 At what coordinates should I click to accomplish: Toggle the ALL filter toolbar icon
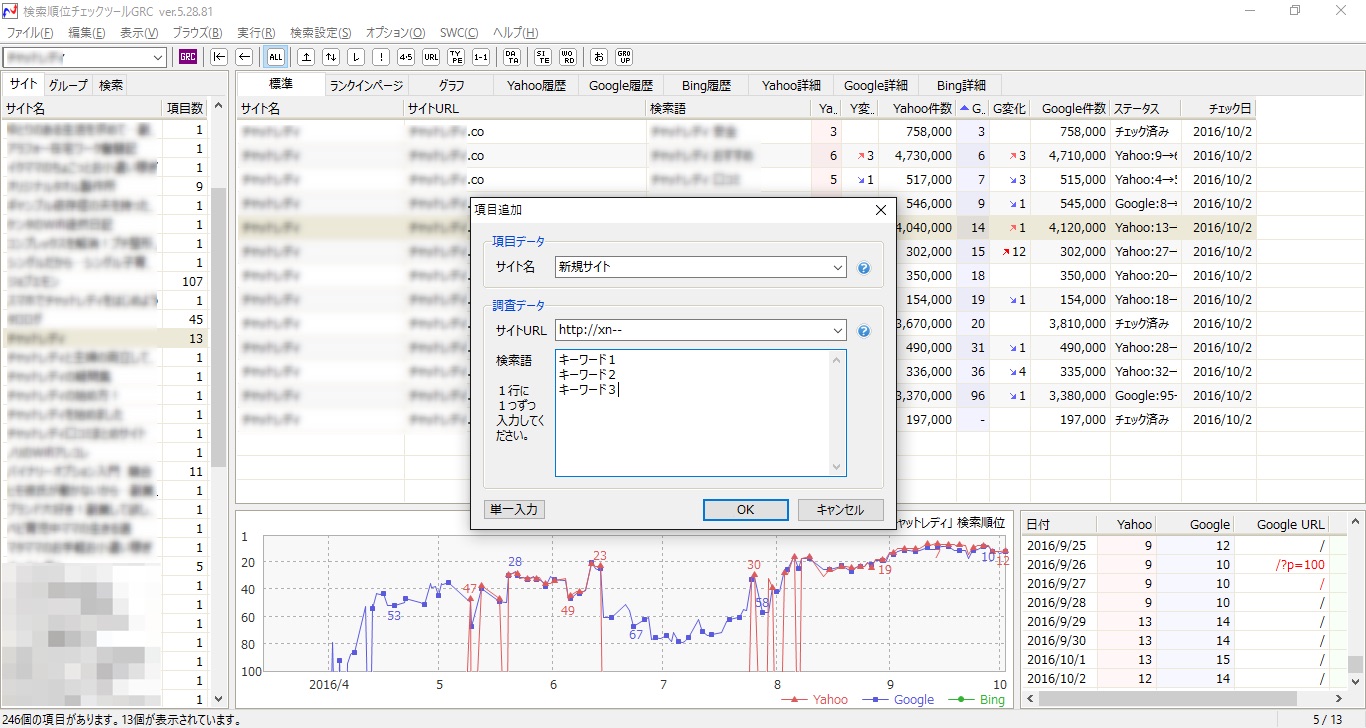275,57
